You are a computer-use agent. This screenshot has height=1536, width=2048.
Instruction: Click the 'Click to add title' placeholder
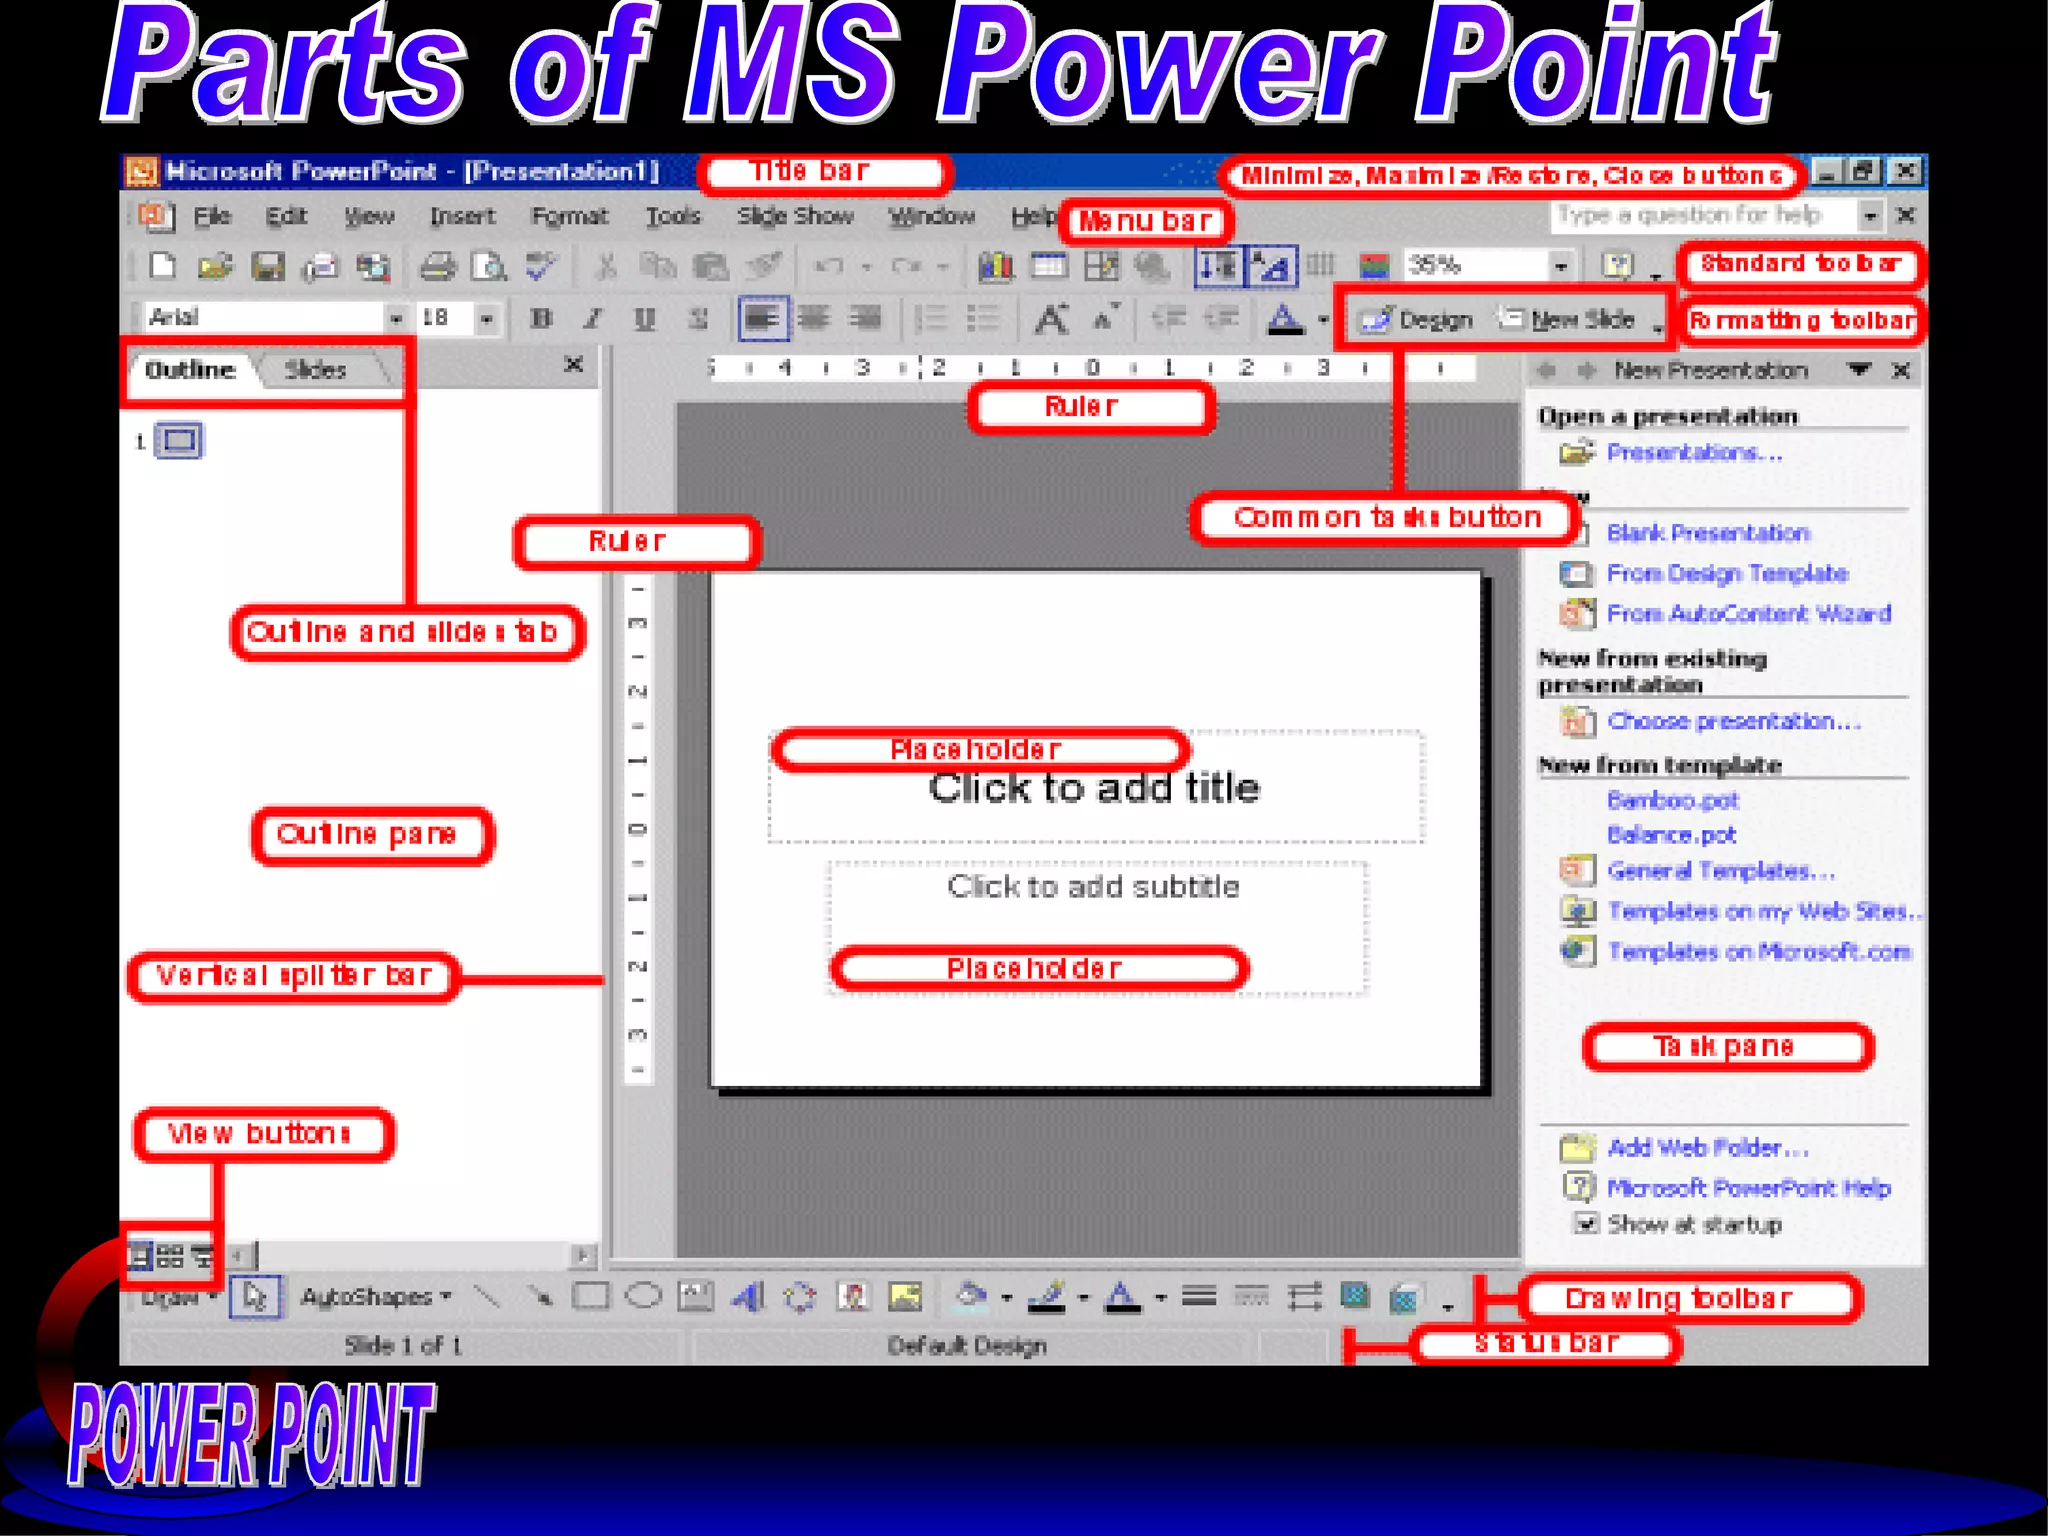click(1095, 789)
